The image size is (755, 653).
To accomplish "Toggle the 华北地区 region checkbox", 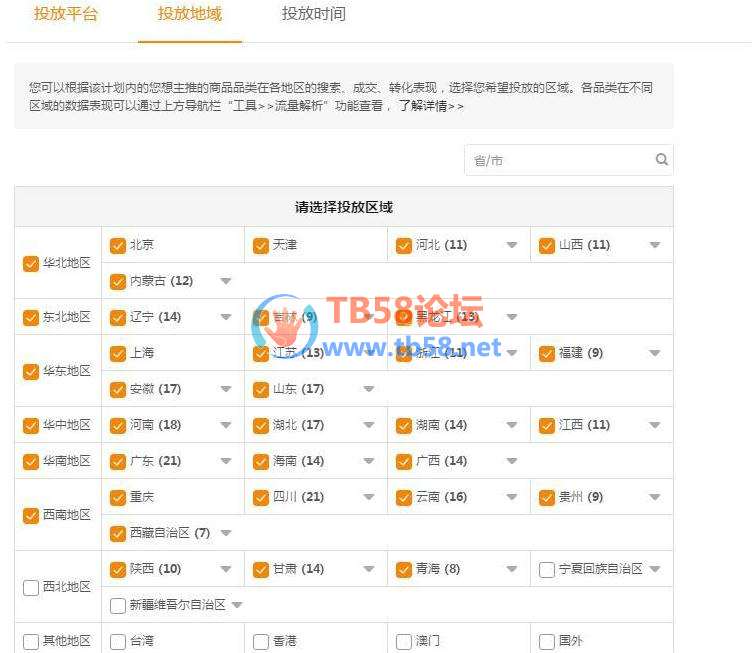I will click(x=31, y=264).
